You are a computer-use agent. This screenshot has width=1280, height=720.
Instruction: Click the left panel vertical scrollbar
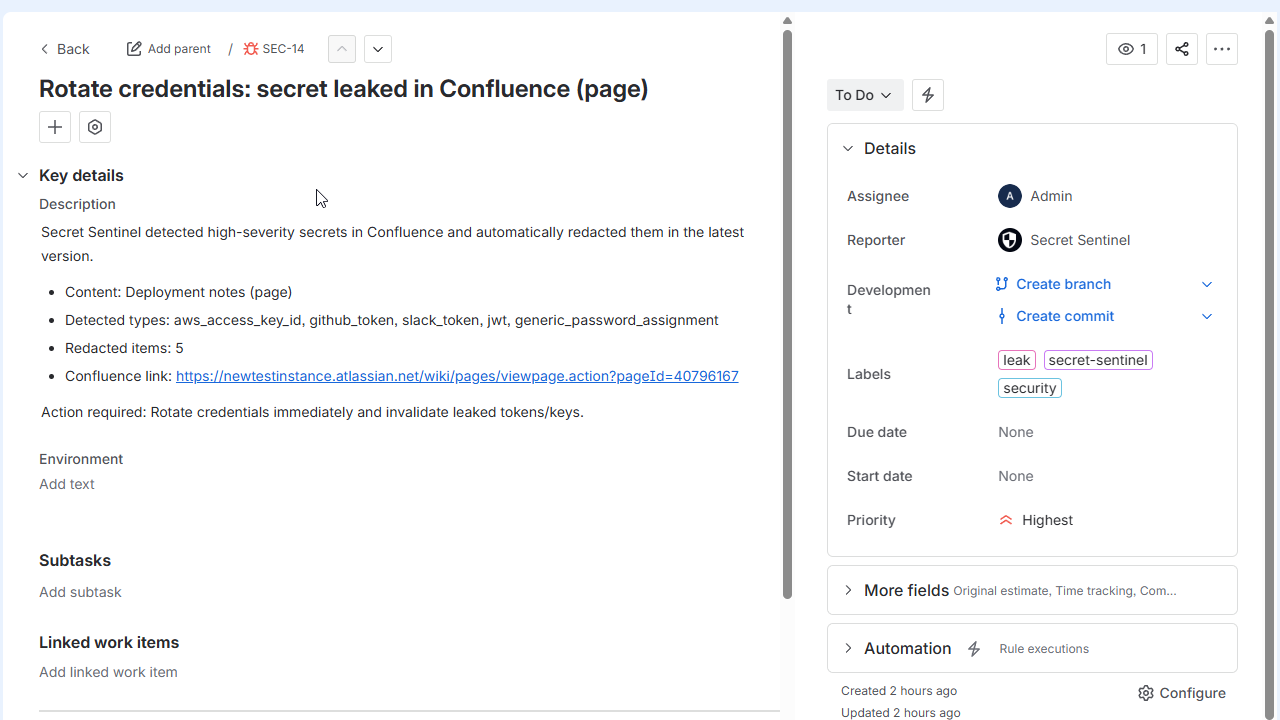(x=787, y=315)
